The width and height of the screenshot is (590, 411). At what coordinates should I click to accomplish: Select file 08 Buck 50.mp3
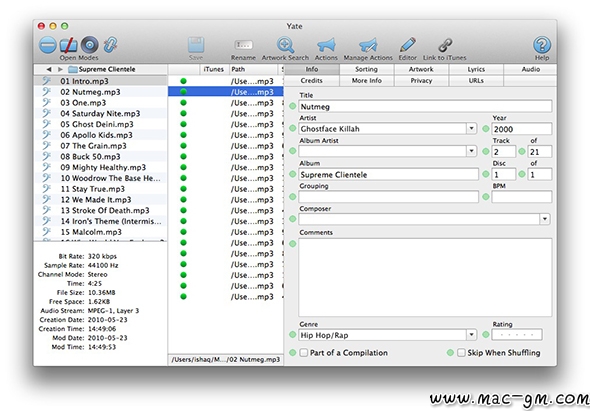pyautogui.click(x=100, y=157)
